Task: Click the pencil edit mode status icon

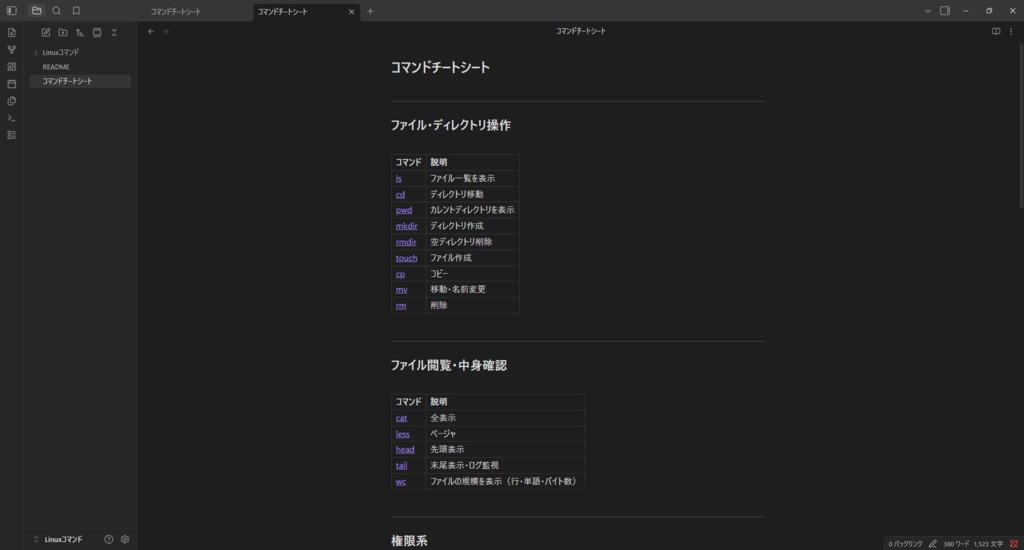Action: 933,544
